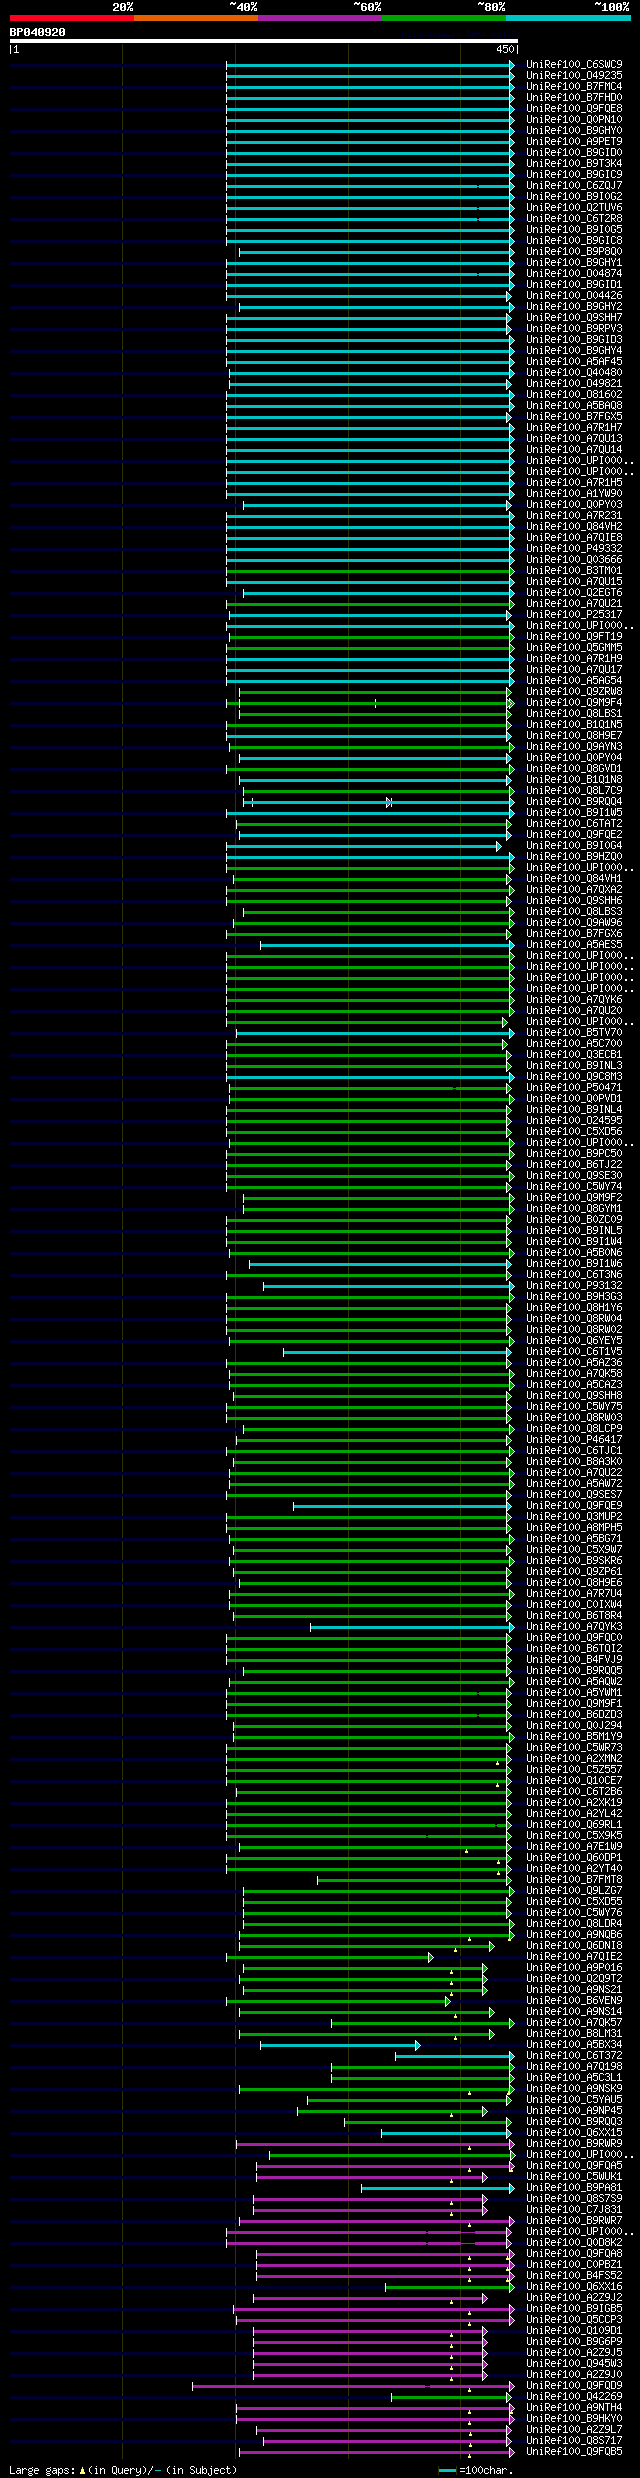Select the UniRef100_B9GID0 label
This screenshot has width=640, height=2478.
click(x=574, y=152)
